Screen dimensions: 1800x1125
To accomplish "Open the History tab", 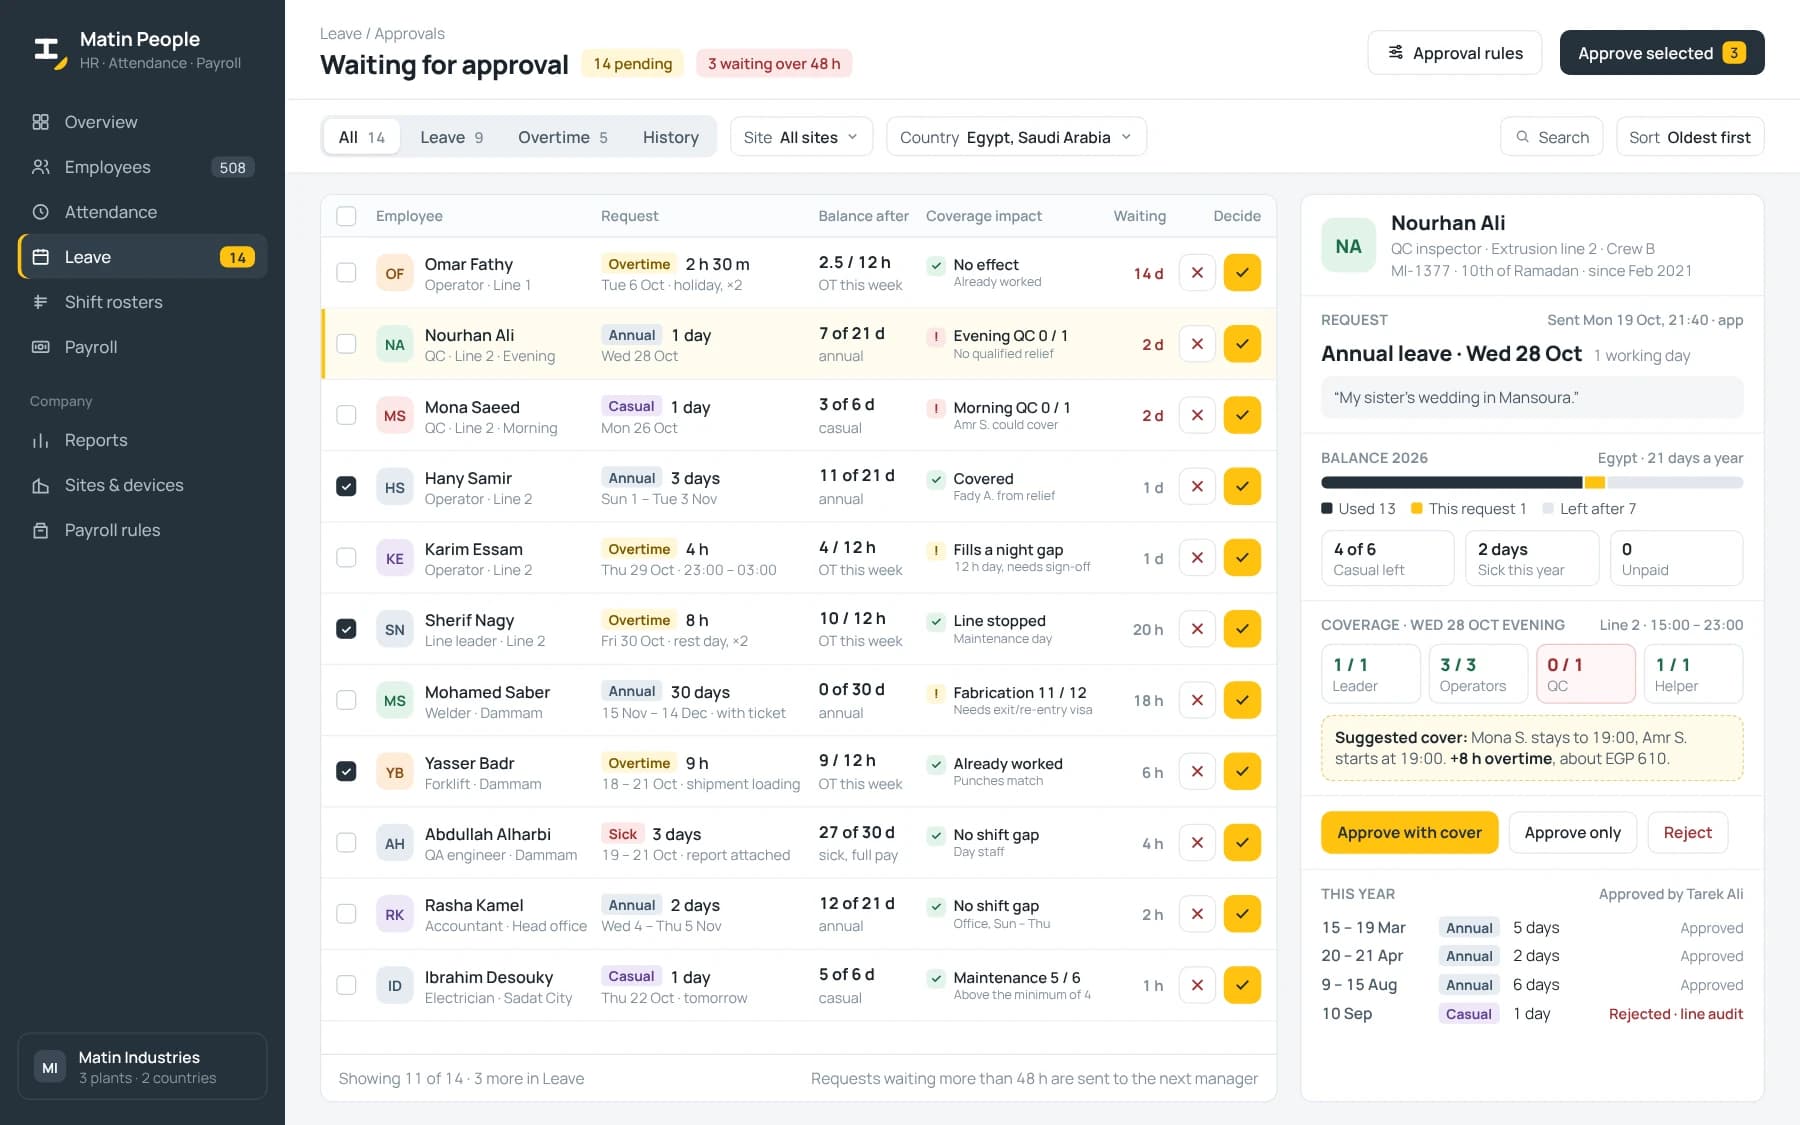I will pyautogui.click(x=671, y=137).
